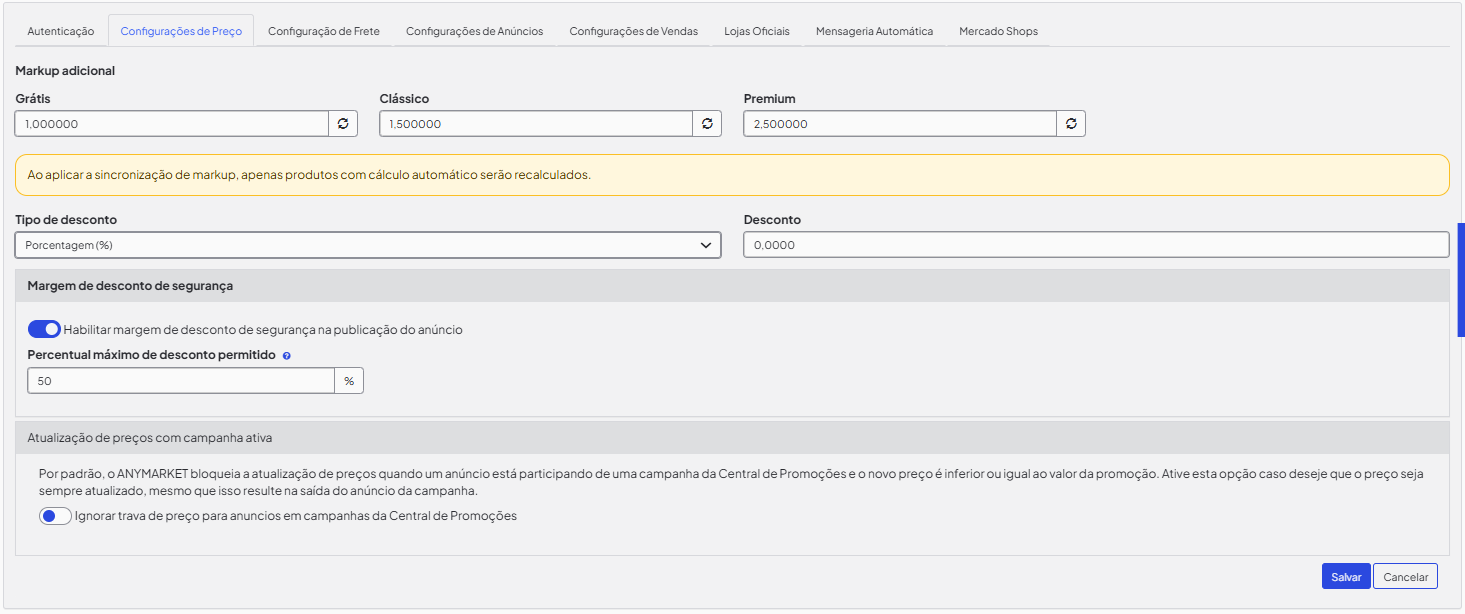
Task: Open help for Percentual máximo de desconto
Action: pyautogui.click(x=287, y=356)
